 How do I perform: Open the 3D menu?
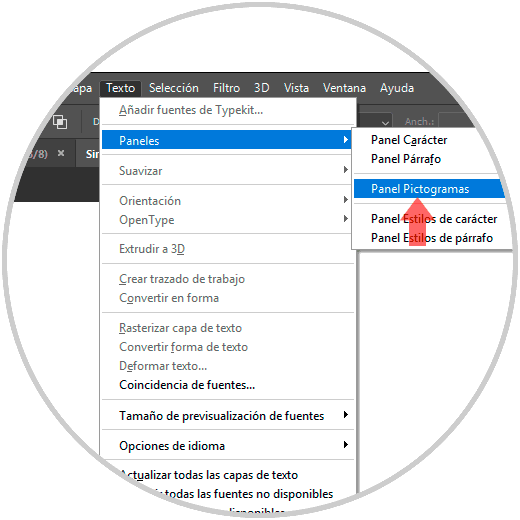[262, 88]
